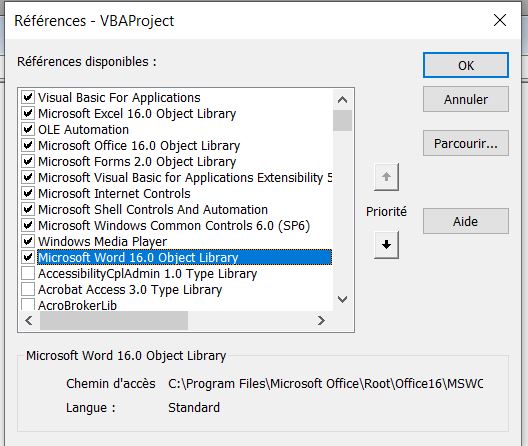Select Microsoft Internet Controls list entry
The image size is (528, 446).
pos(114,193)
